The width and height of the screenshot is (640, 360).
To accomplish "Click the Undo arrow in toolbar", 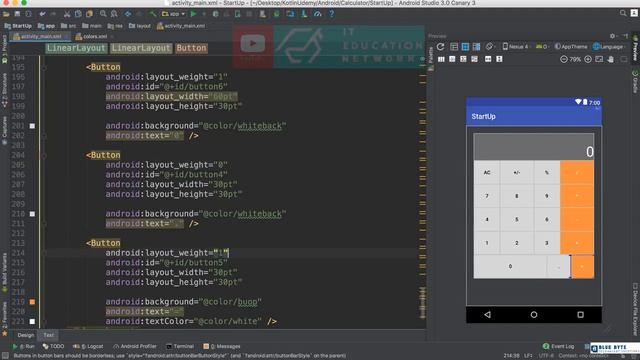I will (42, 14).
